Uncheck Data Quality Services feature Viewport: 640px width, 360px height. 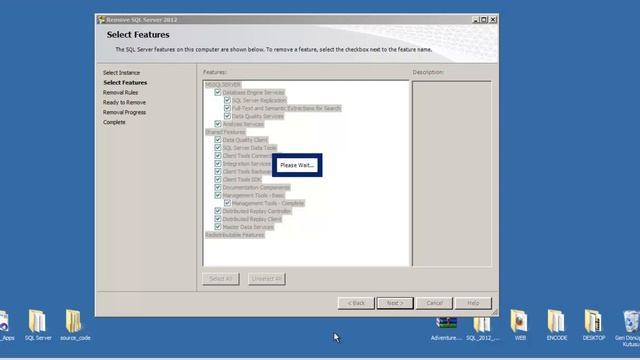tap(227, 116)
